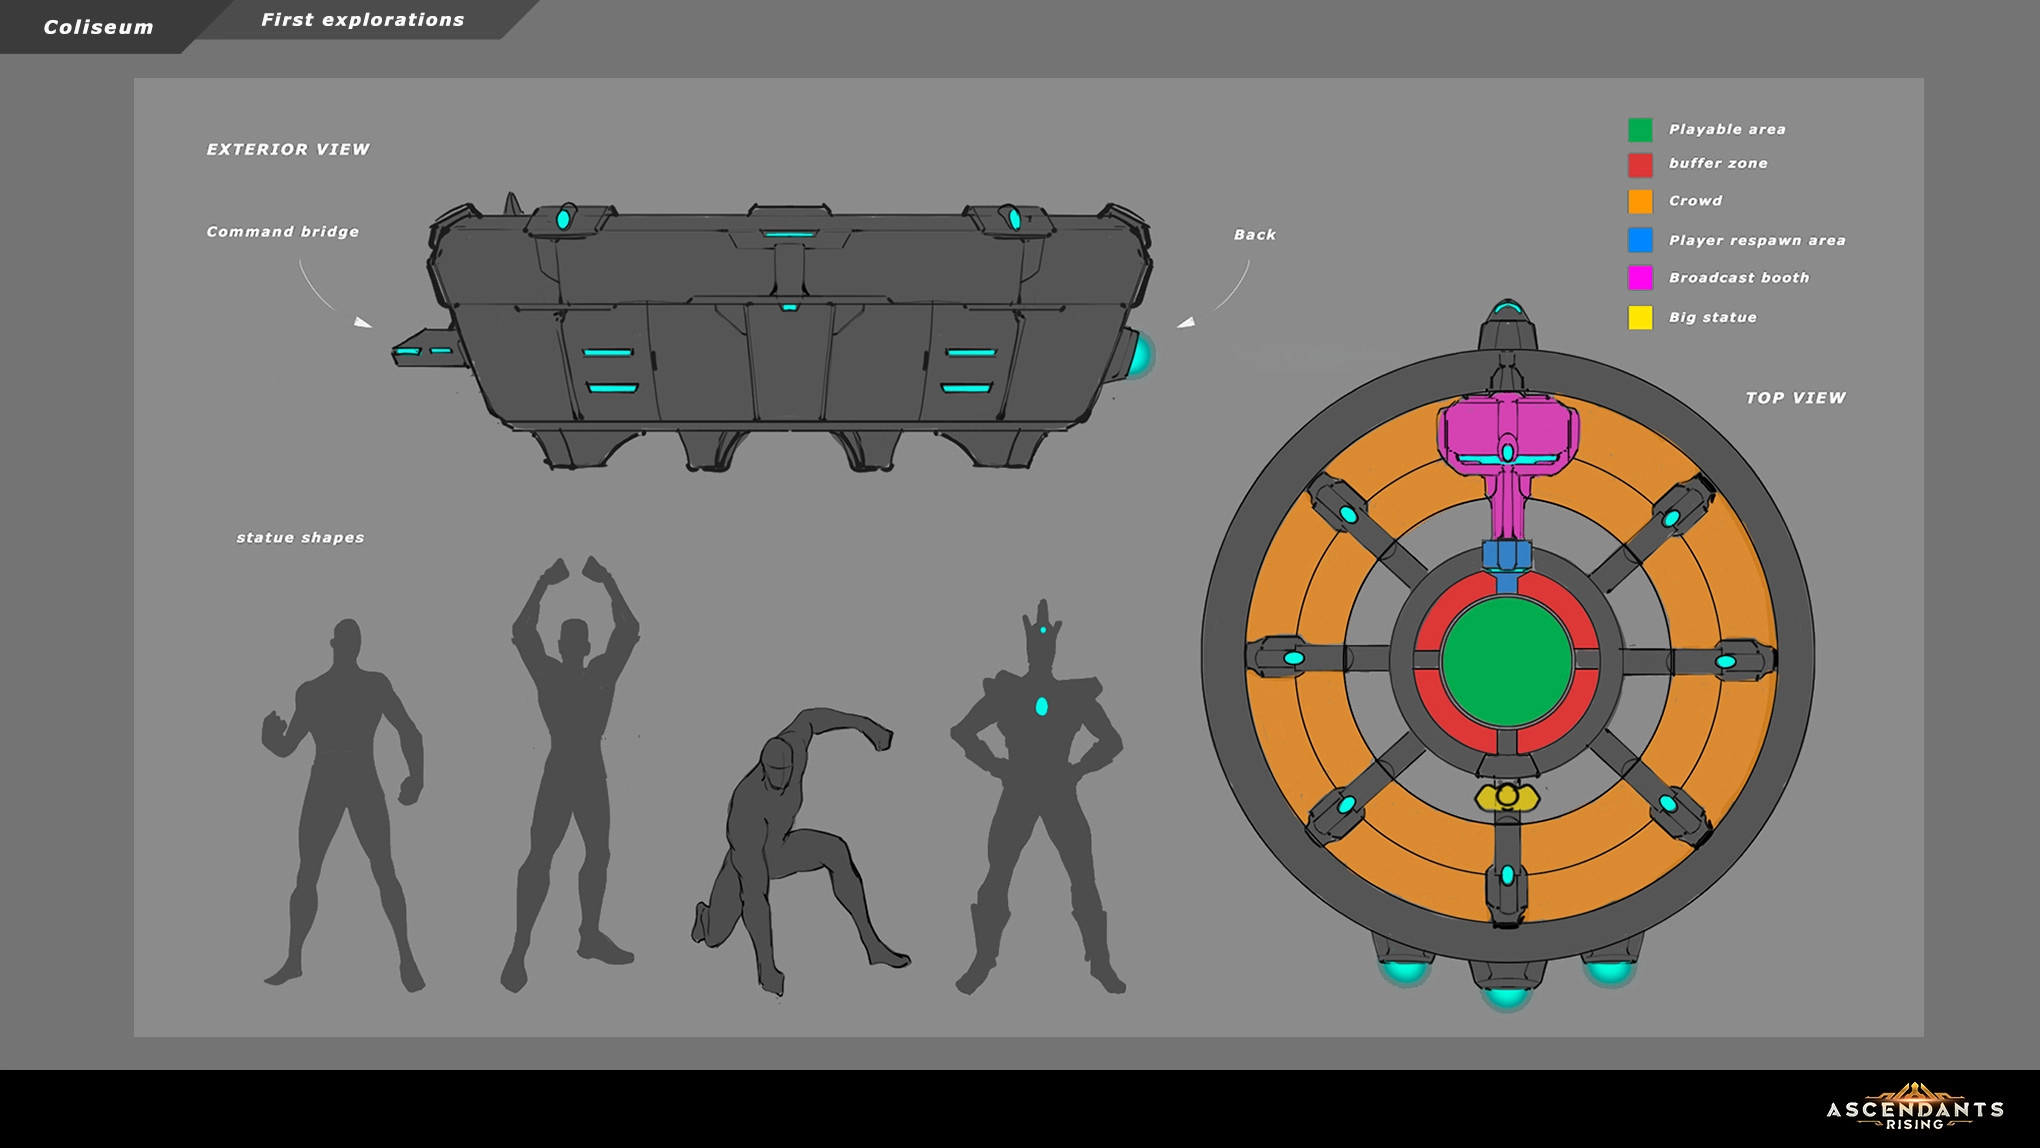Click the Back label text

[1254, 235]
